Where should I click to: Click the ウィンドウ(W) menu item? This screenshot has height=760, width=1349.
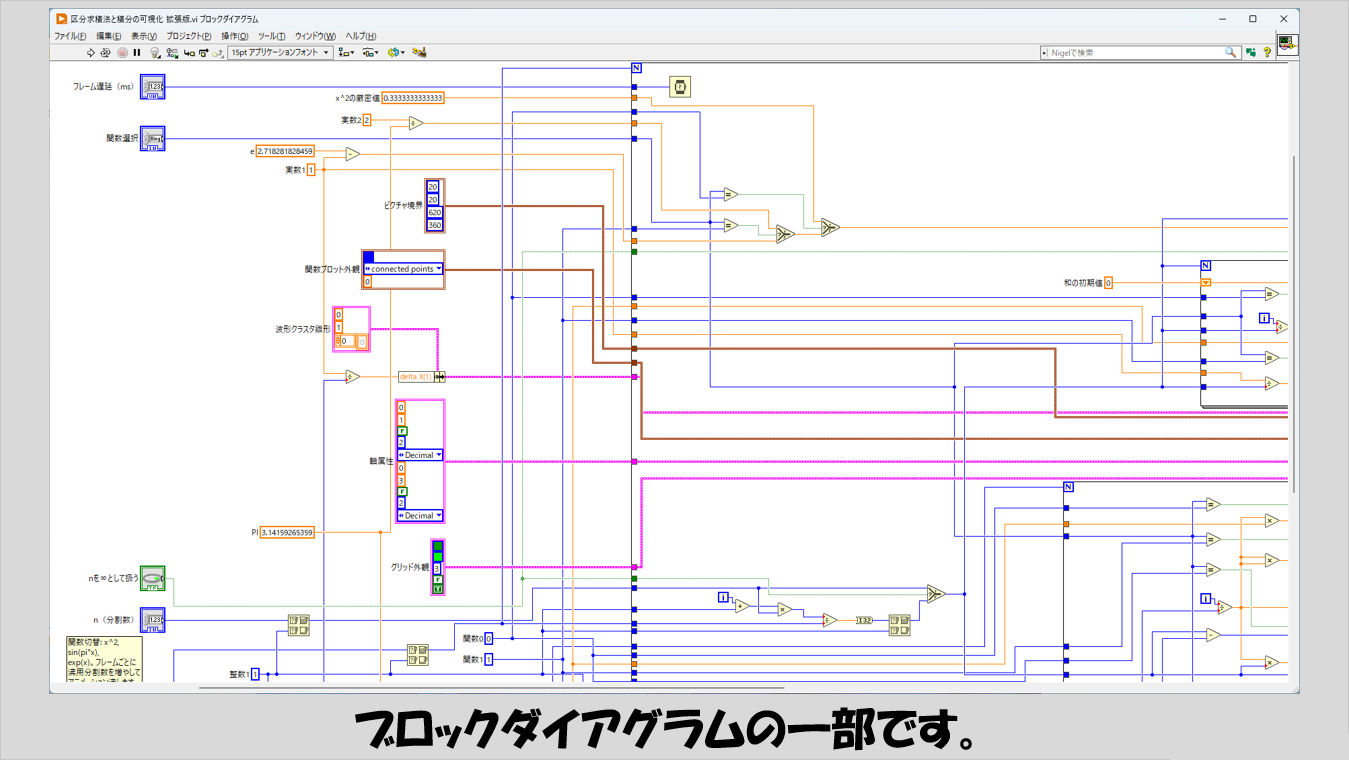tap(315, 36)
